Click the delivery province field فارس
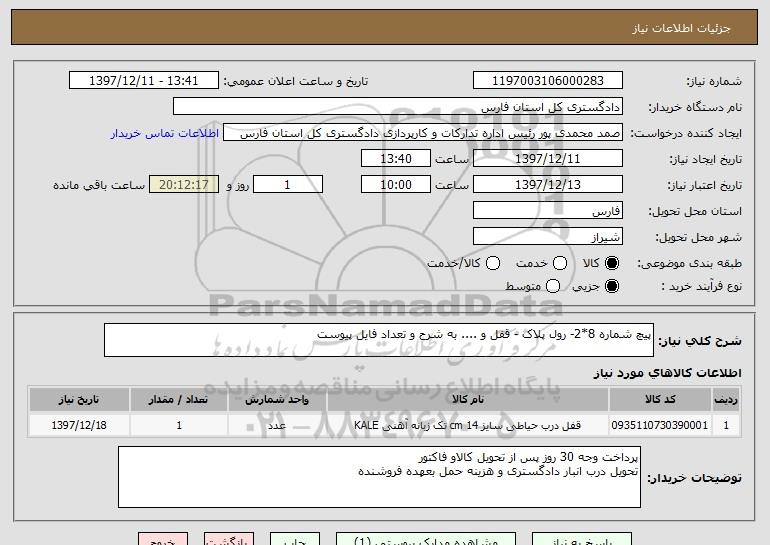 pyautogui.click(x=548, y=211)
